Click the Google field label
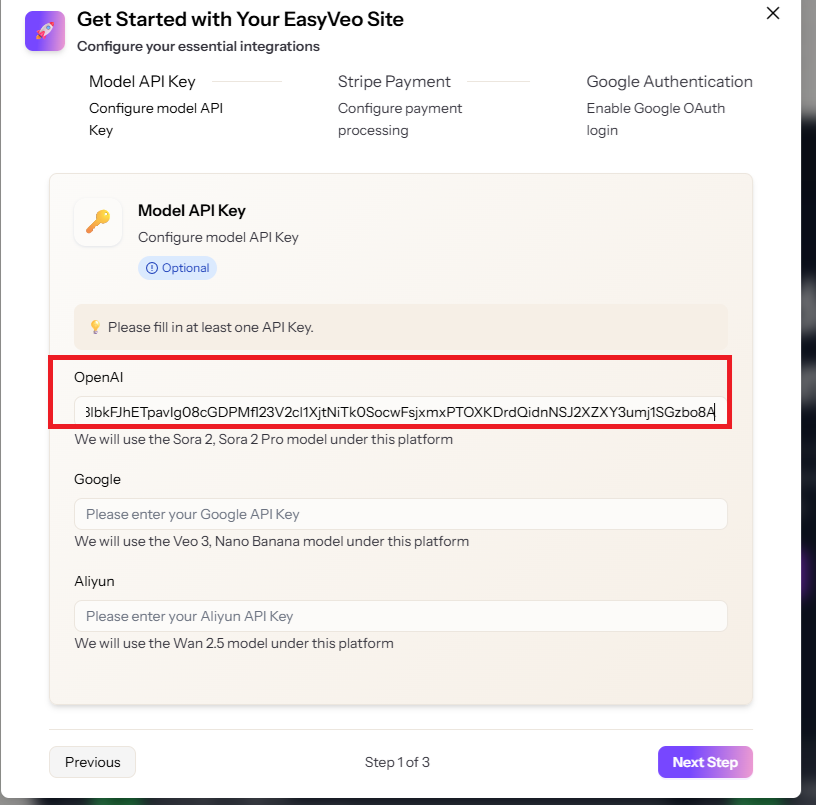The width and height of the screenshot is (816, 805). point(97,479)
